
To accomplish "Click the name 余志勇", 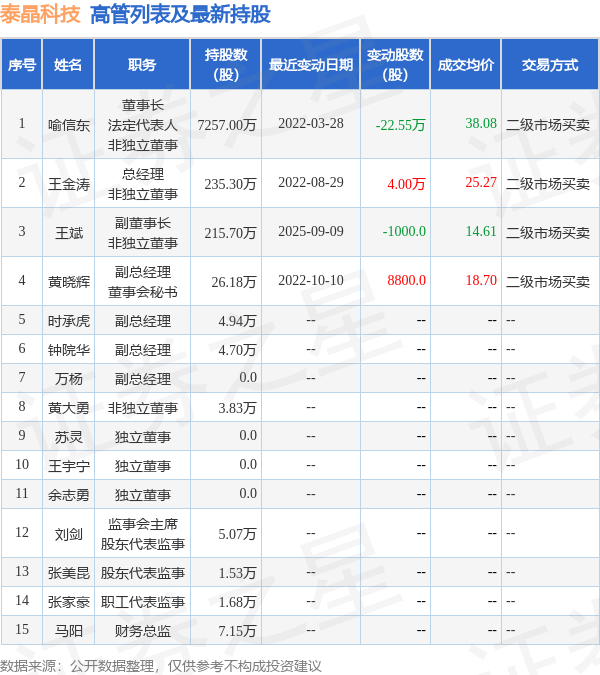I will point(69,495).
